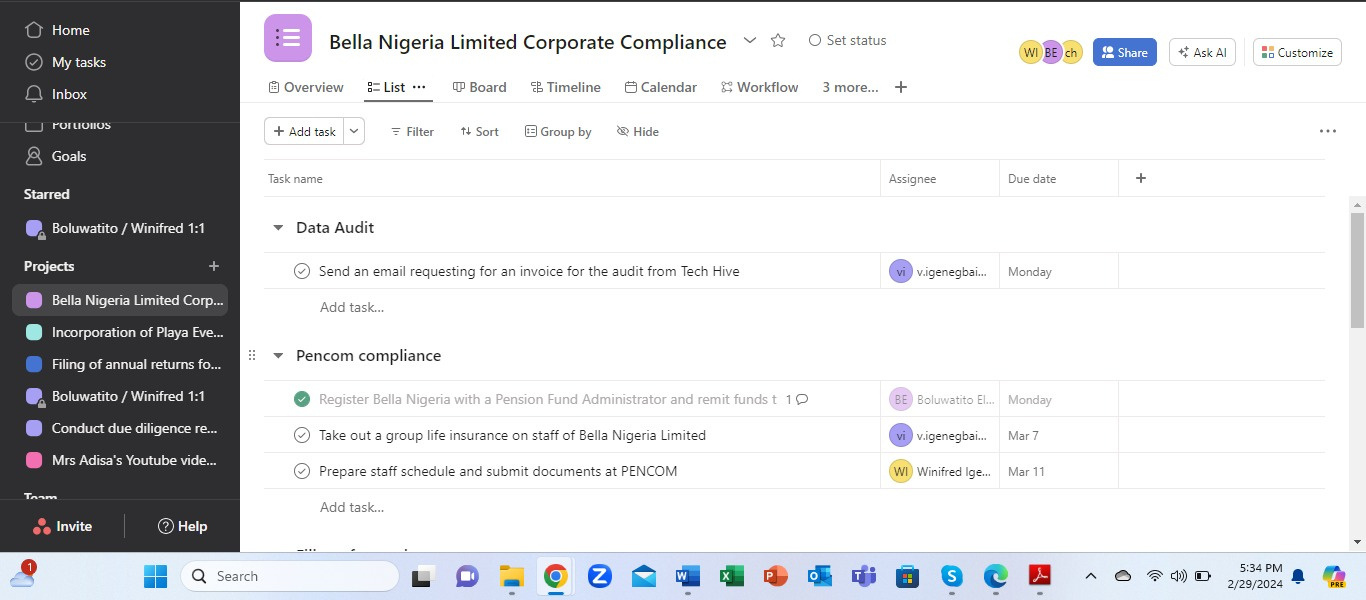The image size is (1366, 600).
Task: Open Incorporation of Playa Eve... project in sidebar
Action: [120, 332]
